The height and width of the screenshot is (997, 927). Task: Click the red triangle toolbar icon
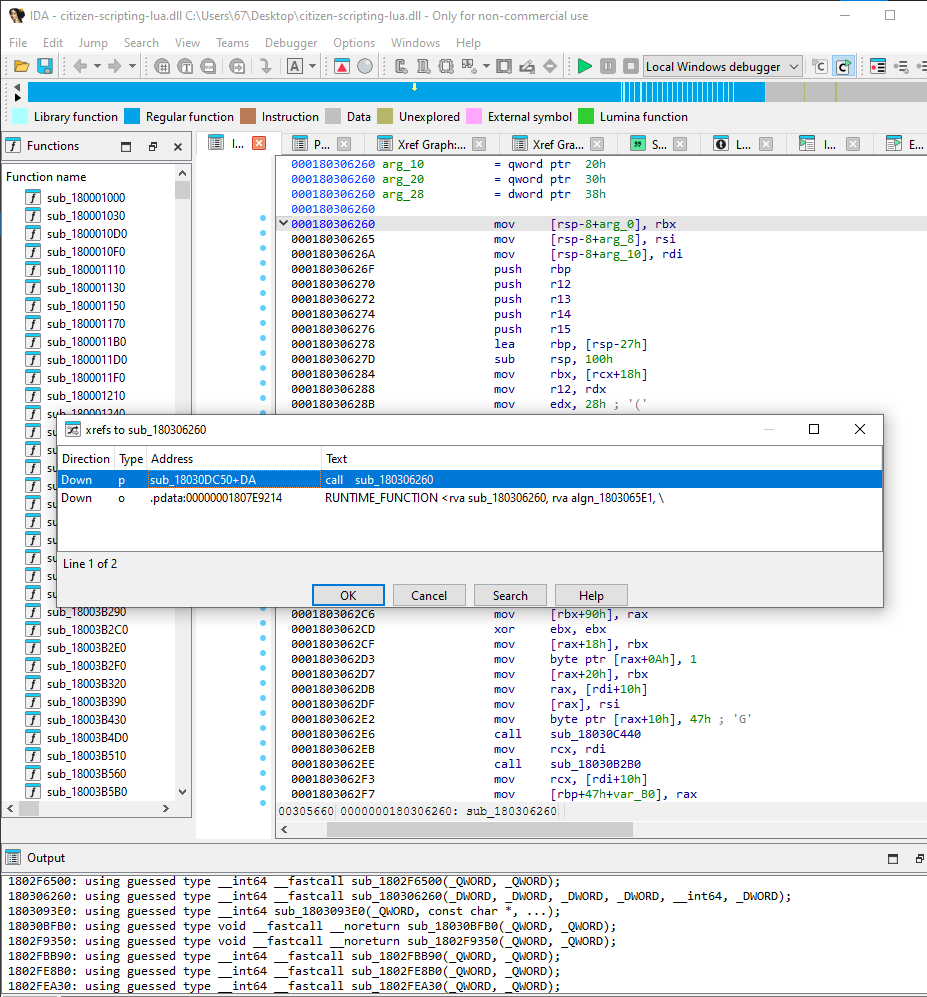342,66
